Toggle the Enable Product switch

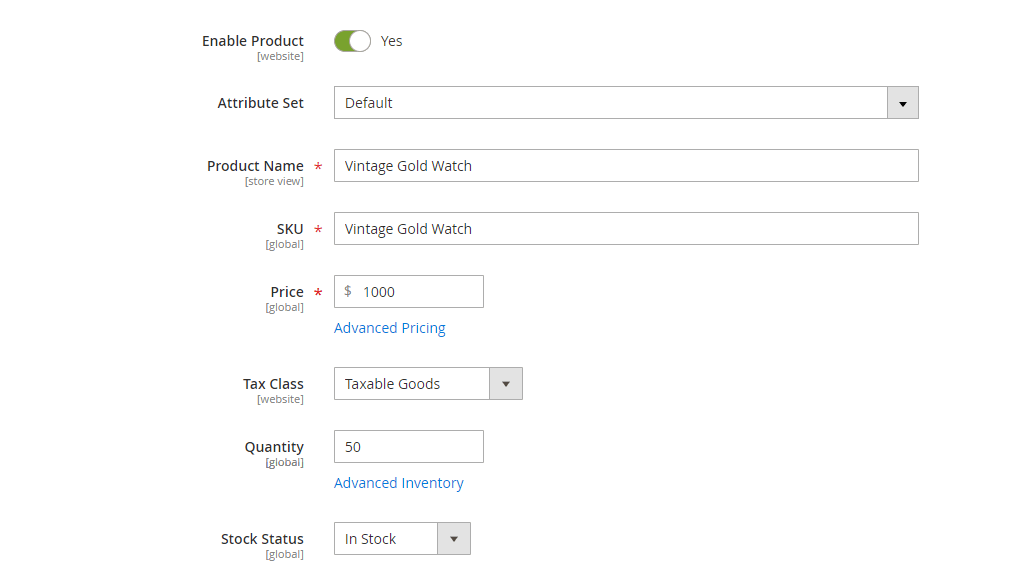point(352,41)
